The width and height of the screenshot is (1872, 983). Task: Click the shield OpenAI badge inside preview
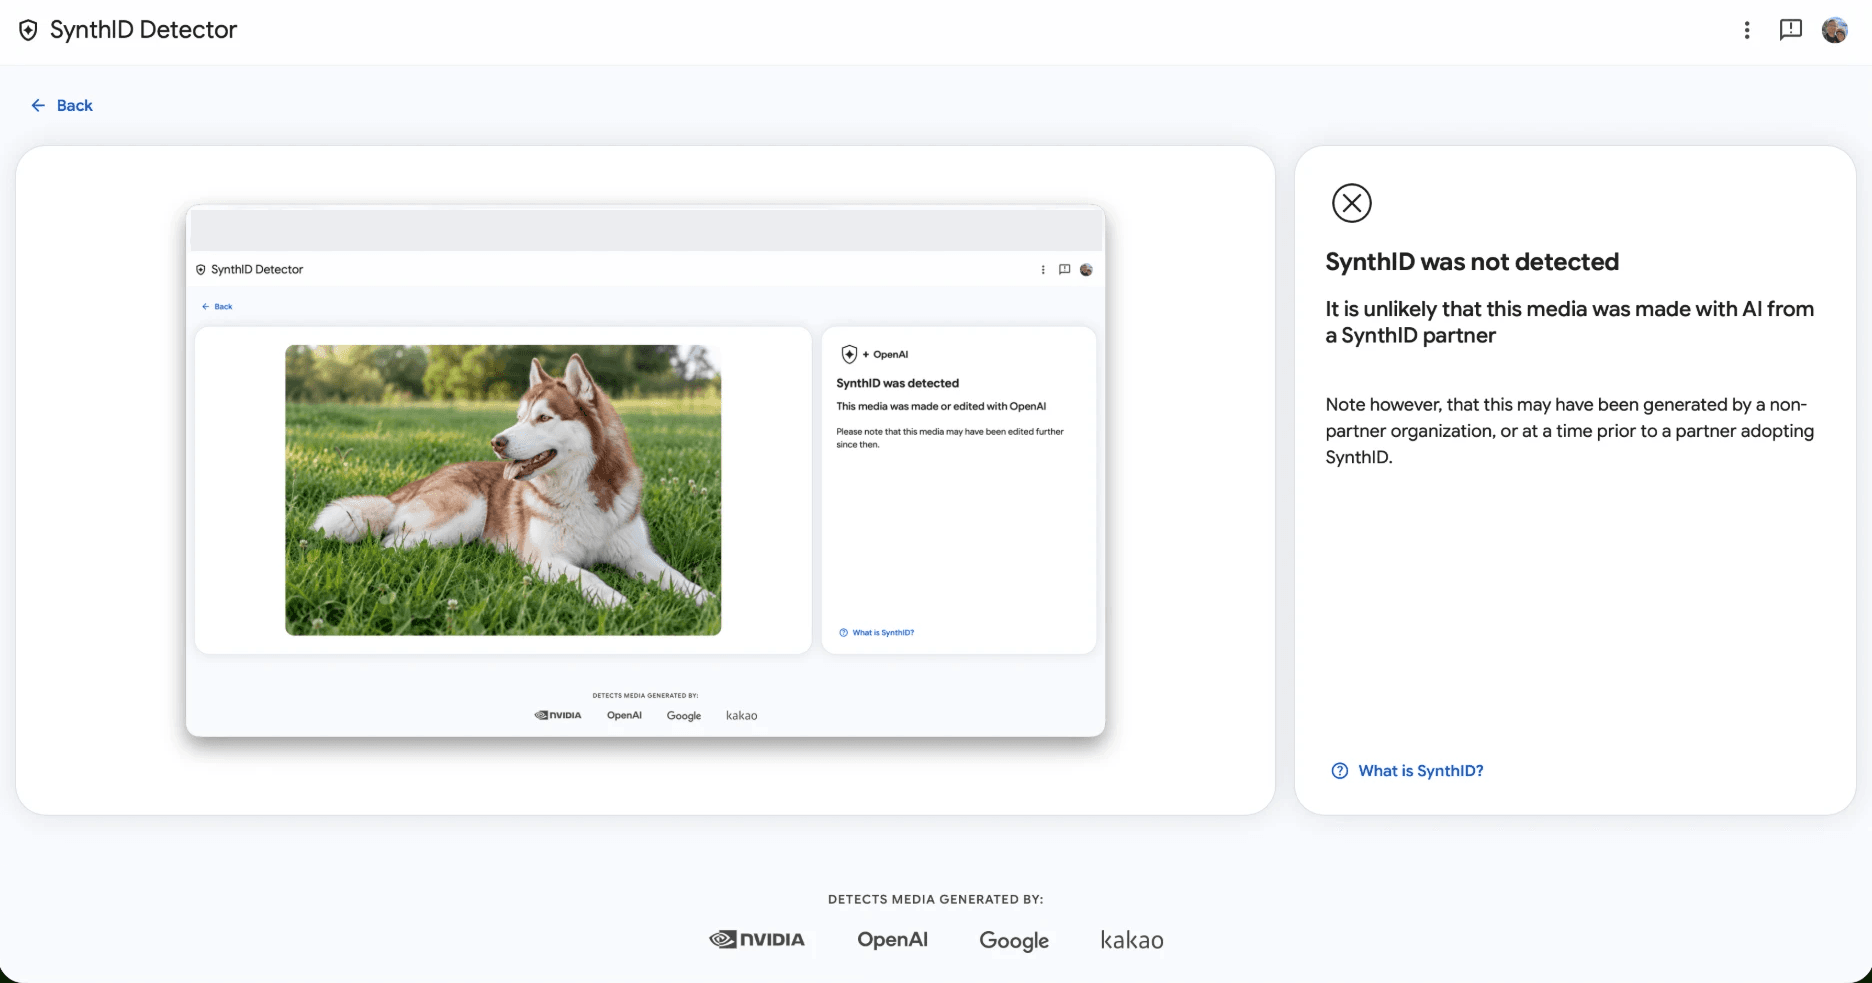coord(875,354)
